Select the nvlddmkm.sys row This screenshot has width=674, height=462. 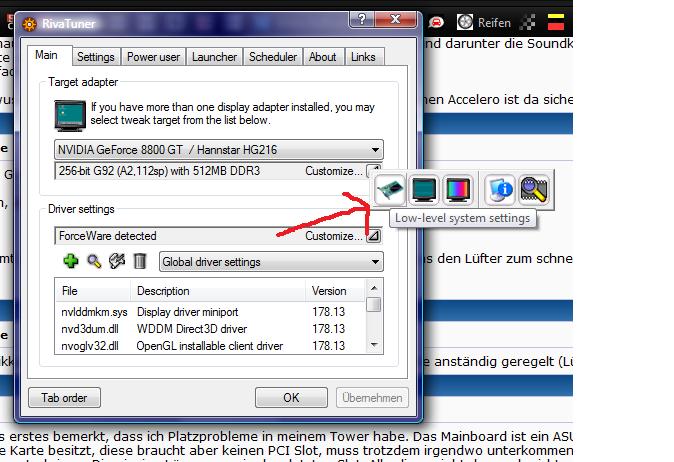pos(211,312)
